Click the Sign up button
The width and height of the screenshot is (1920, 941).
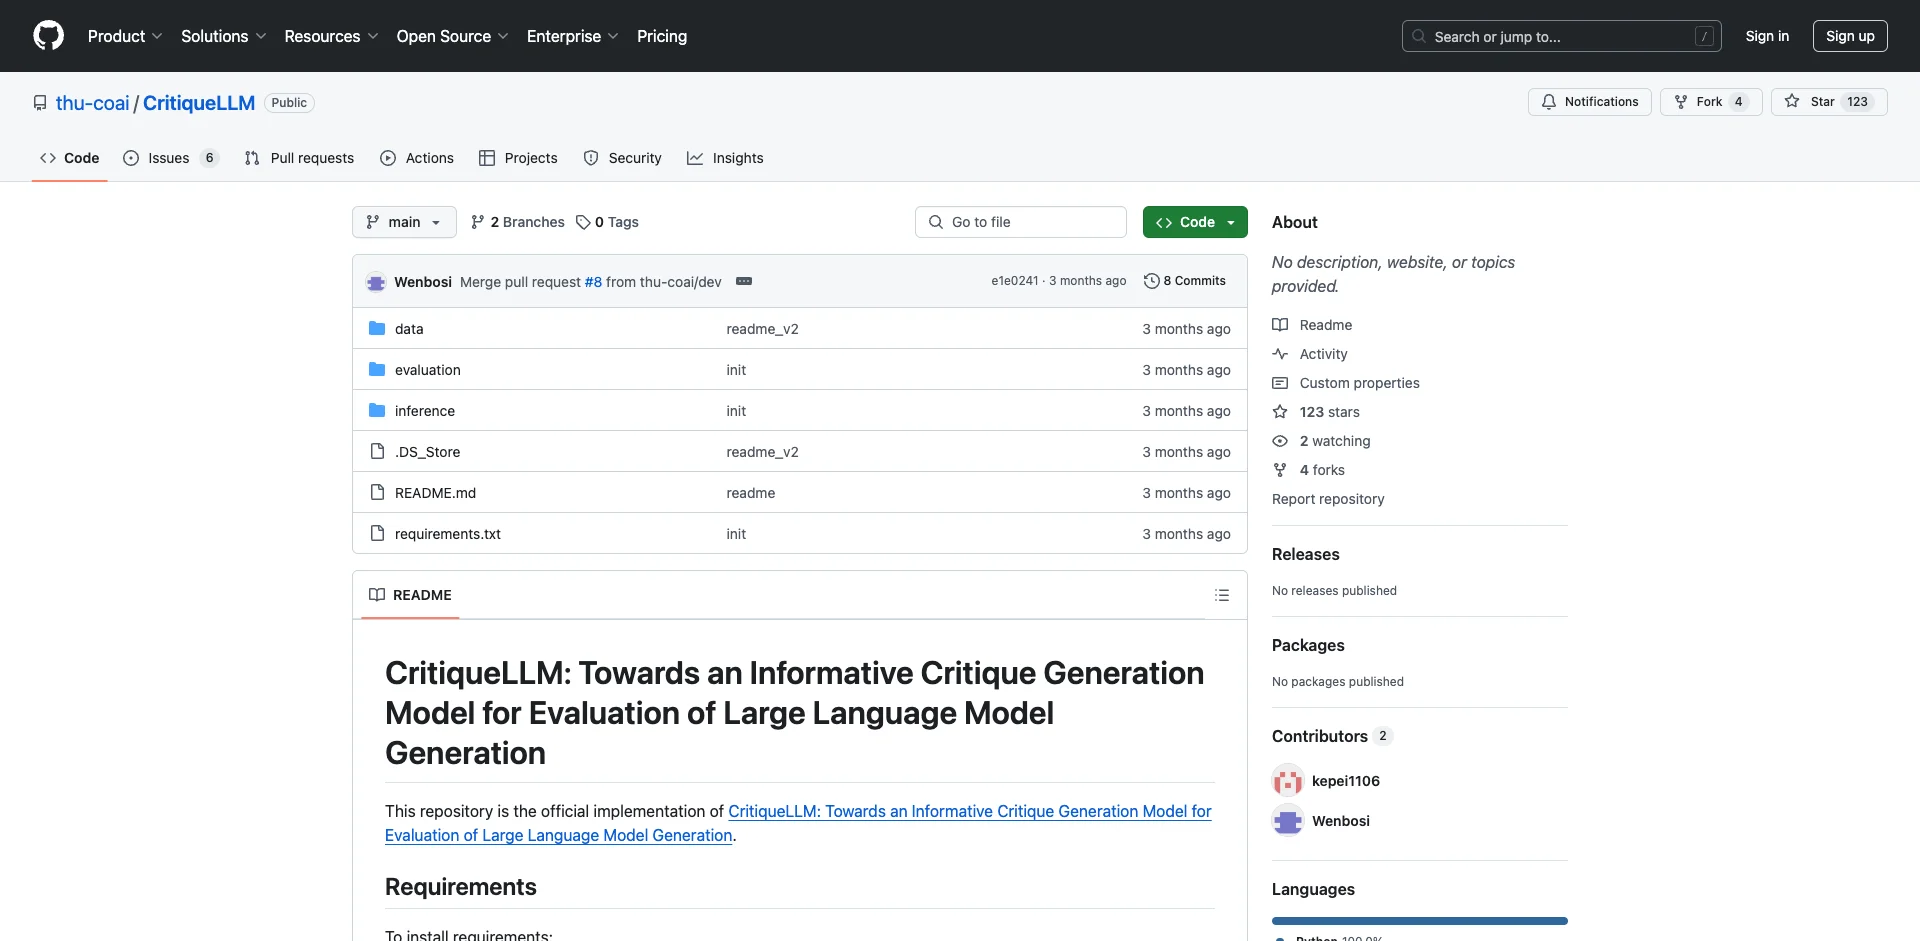pyautogui.click(x=1850, y=36)
